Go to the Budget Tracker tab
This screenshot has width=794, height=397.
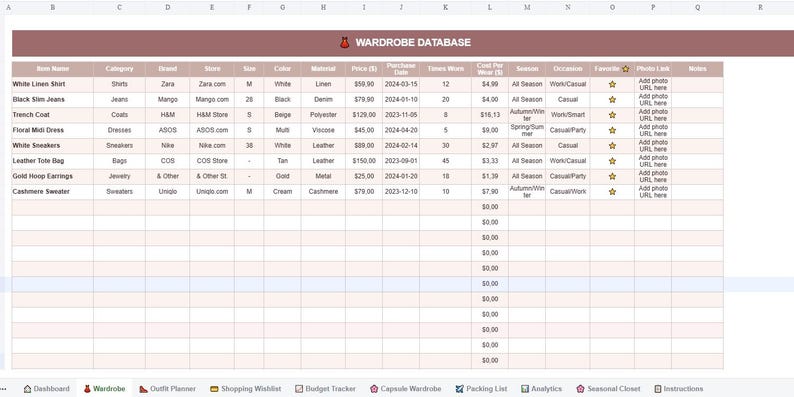[x=325, y=389]
